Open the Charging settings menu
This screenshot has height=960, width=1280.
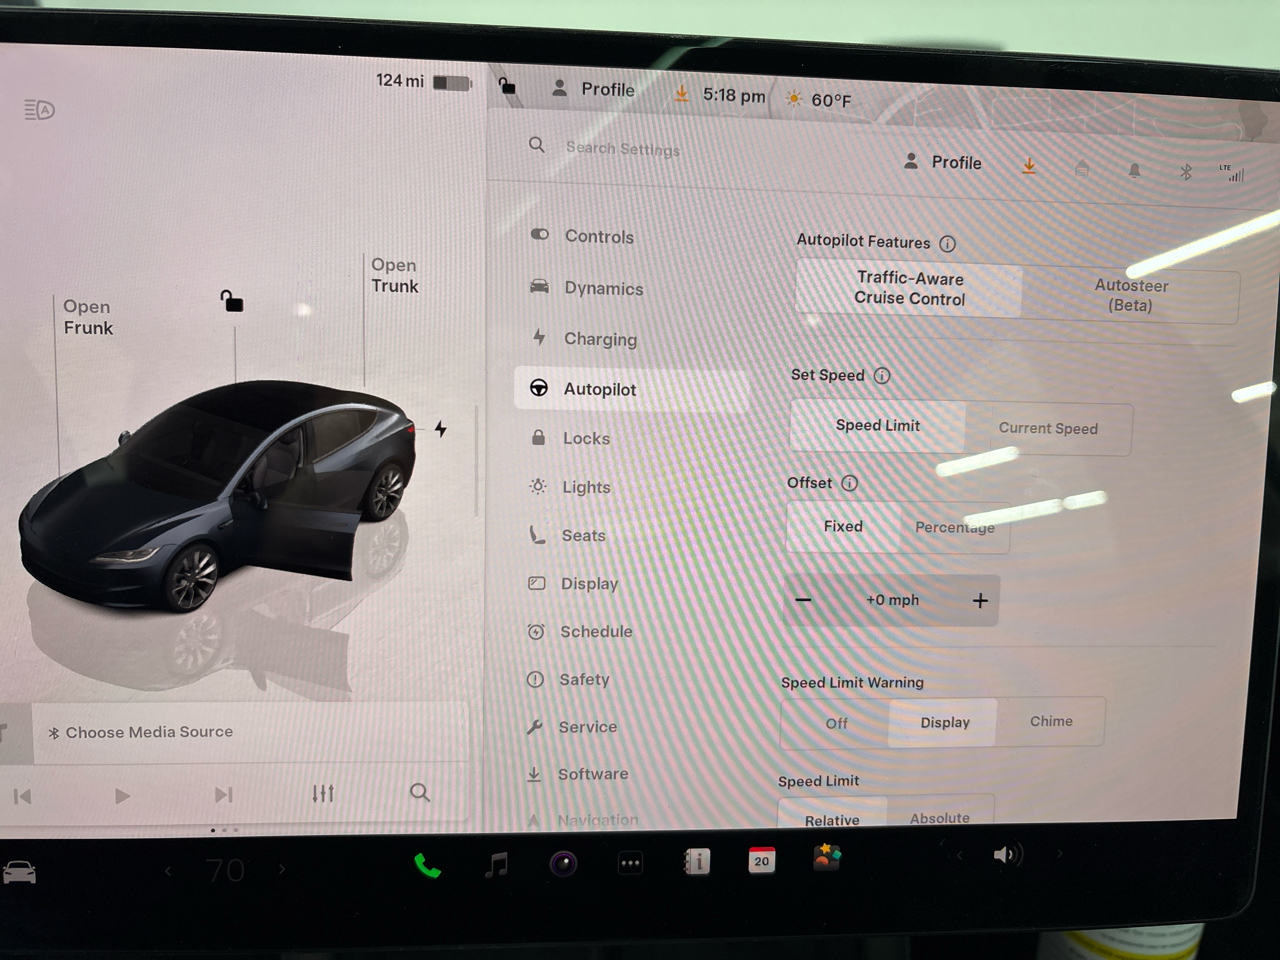click(599, 339)
